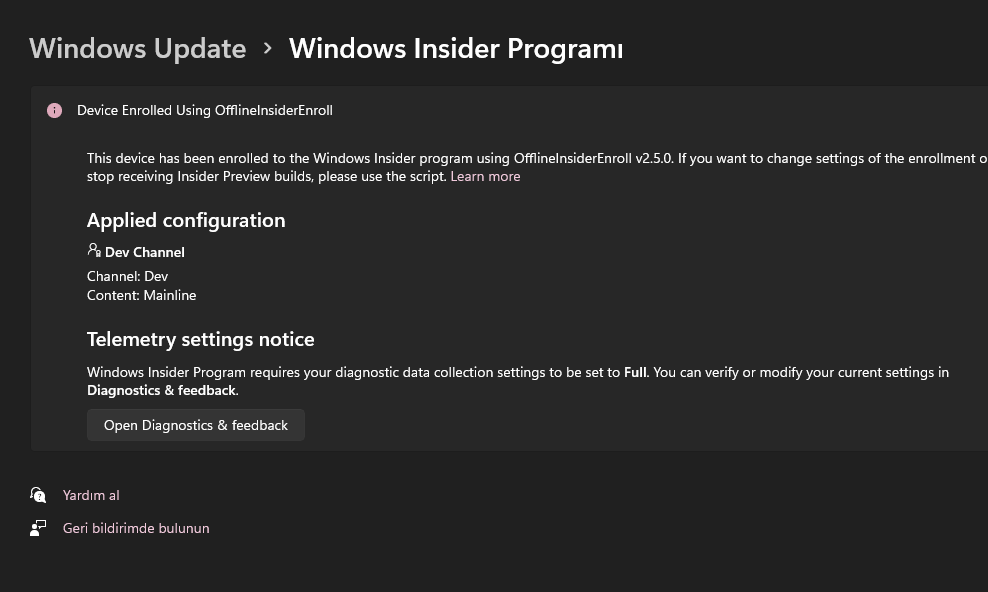The image size is (988, 592).
Task: Click the Content: Mainline line
Action: (141, 295)
